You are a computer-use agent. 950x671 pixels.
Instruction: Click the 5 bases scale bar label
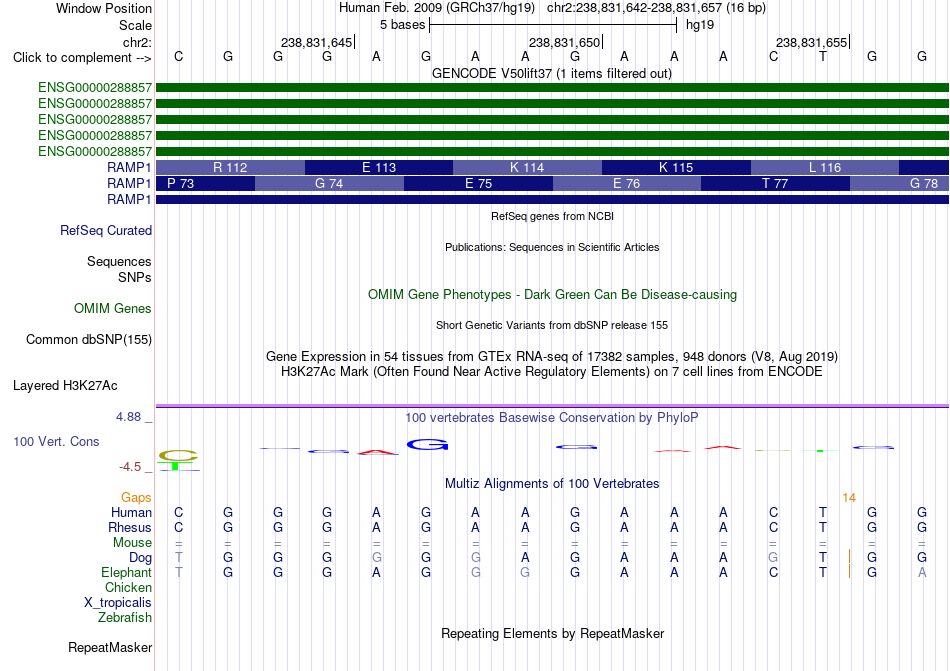click(402, 25)
